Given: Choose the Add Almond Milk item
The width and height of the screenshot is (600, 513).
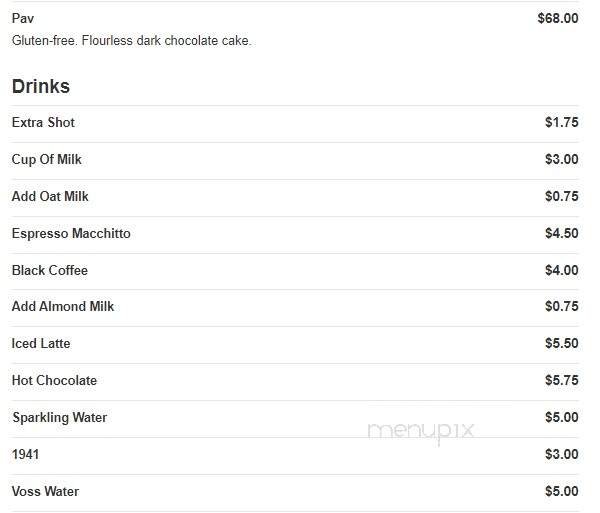Looking at the screenshot, I should [x=63, y=307].
